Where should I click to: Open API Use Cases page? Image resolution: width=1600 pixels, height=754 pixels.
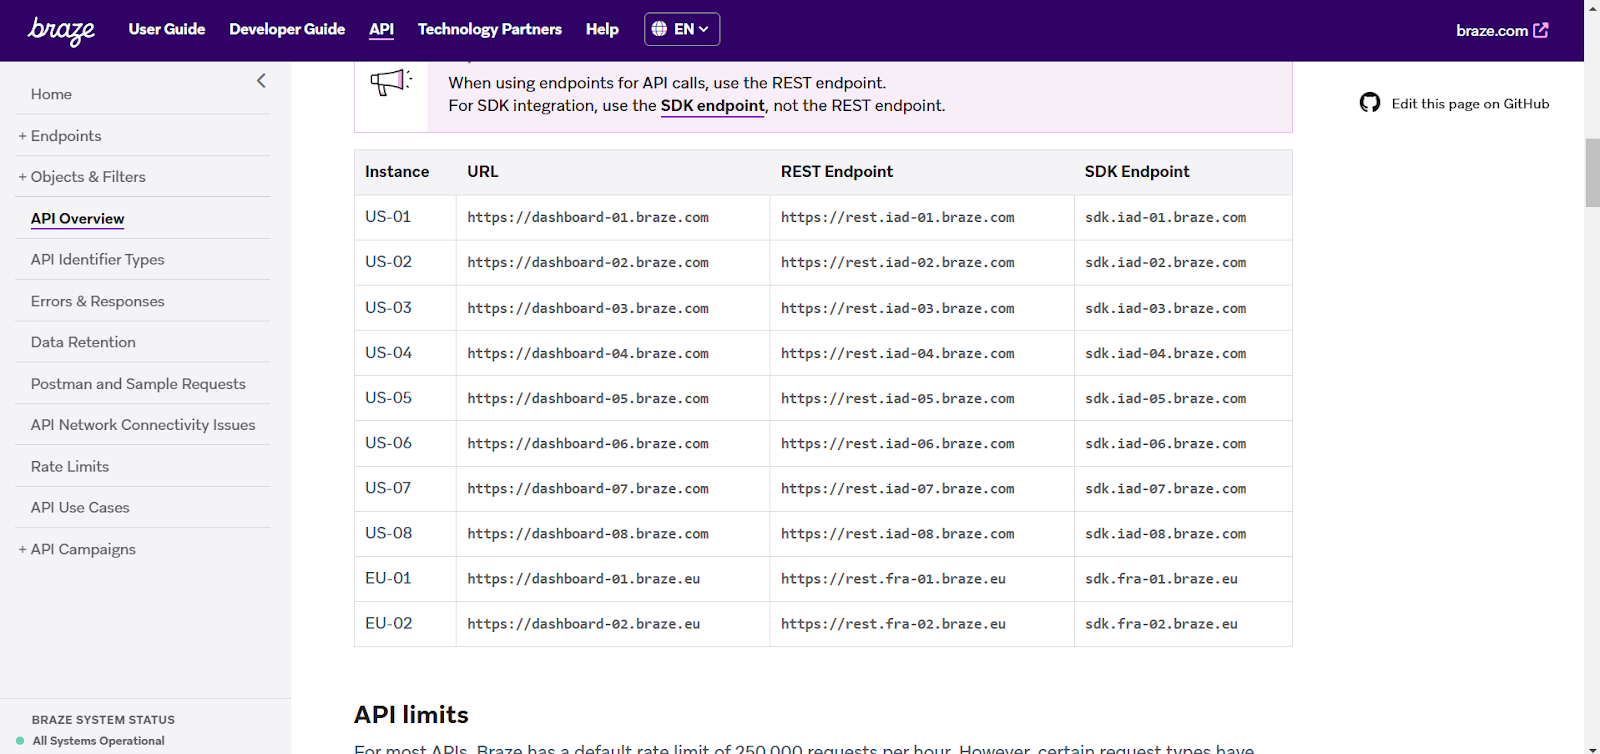click(x=80, y=508)
